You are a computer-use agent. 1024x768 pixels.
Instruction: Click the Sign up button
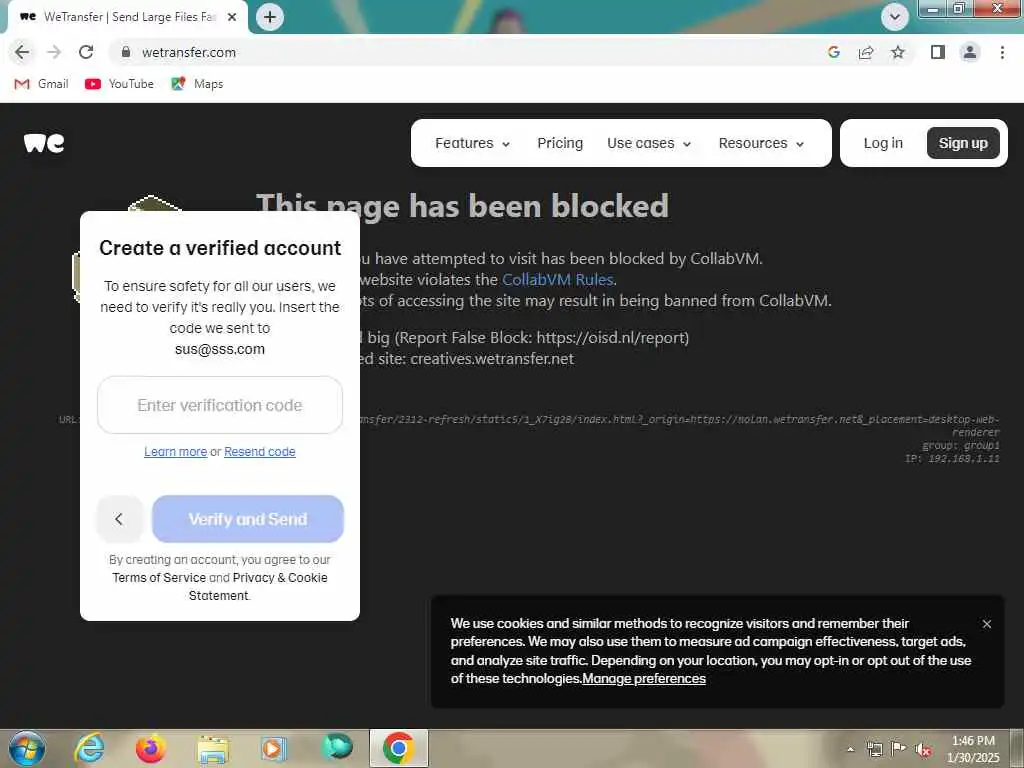[x=963, y=143]
